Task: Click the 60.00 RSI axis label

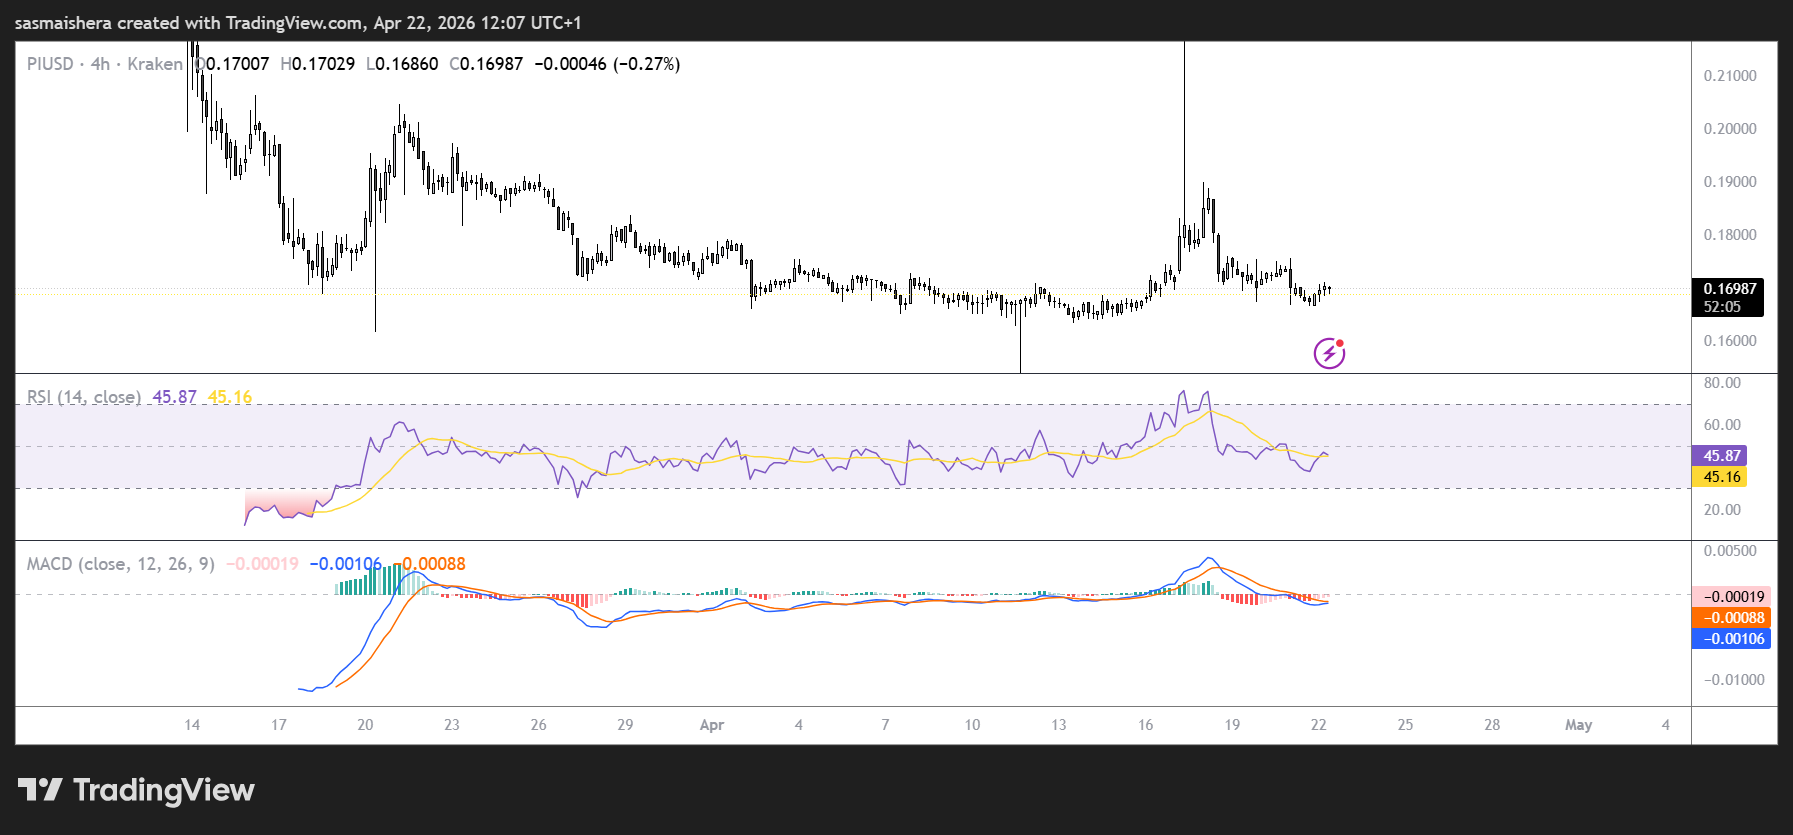Action: pyautogui.click(x=1722, y=425)
